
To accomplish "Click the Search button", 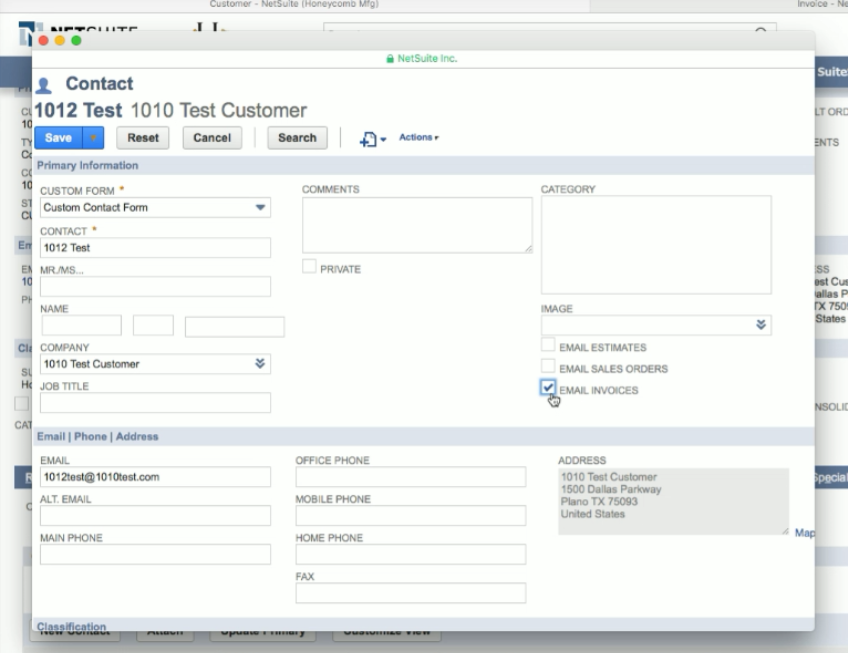I will point(297,138).
